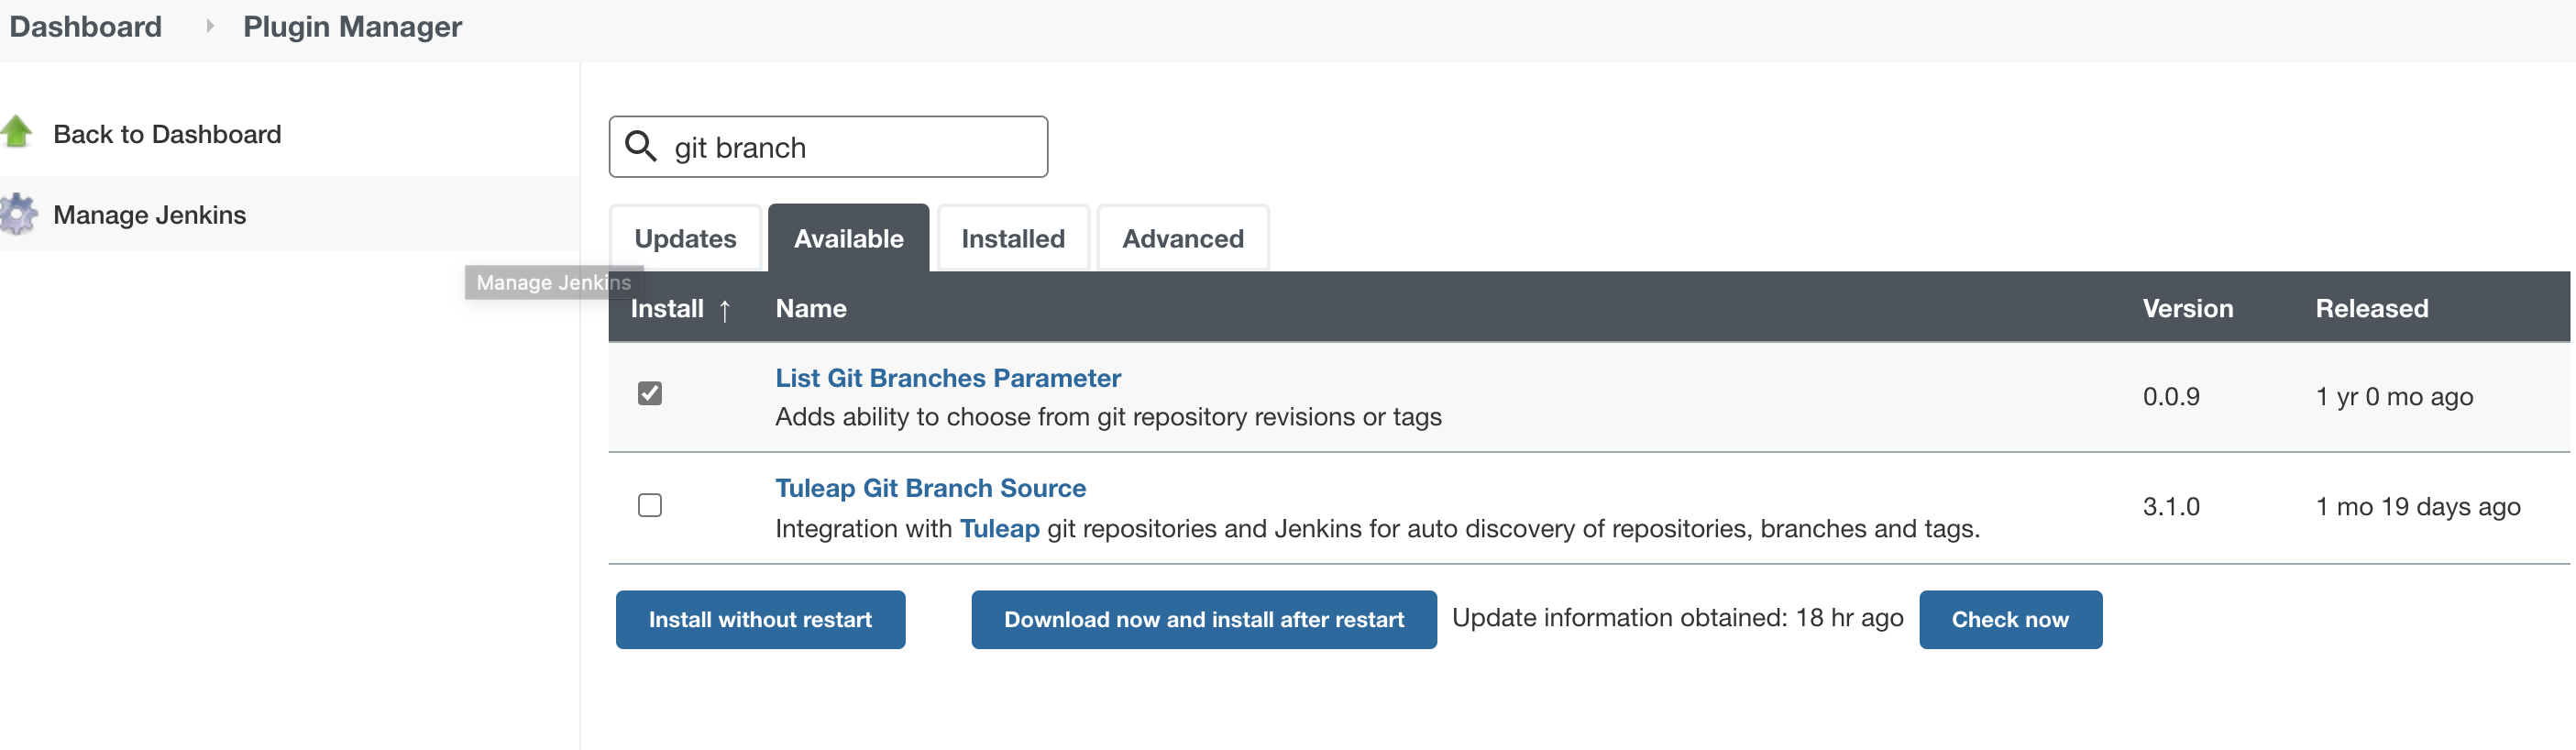Follow the Tuleap link in the description
The height and width of the screenshot is (750, 2576).
point(999,528)
